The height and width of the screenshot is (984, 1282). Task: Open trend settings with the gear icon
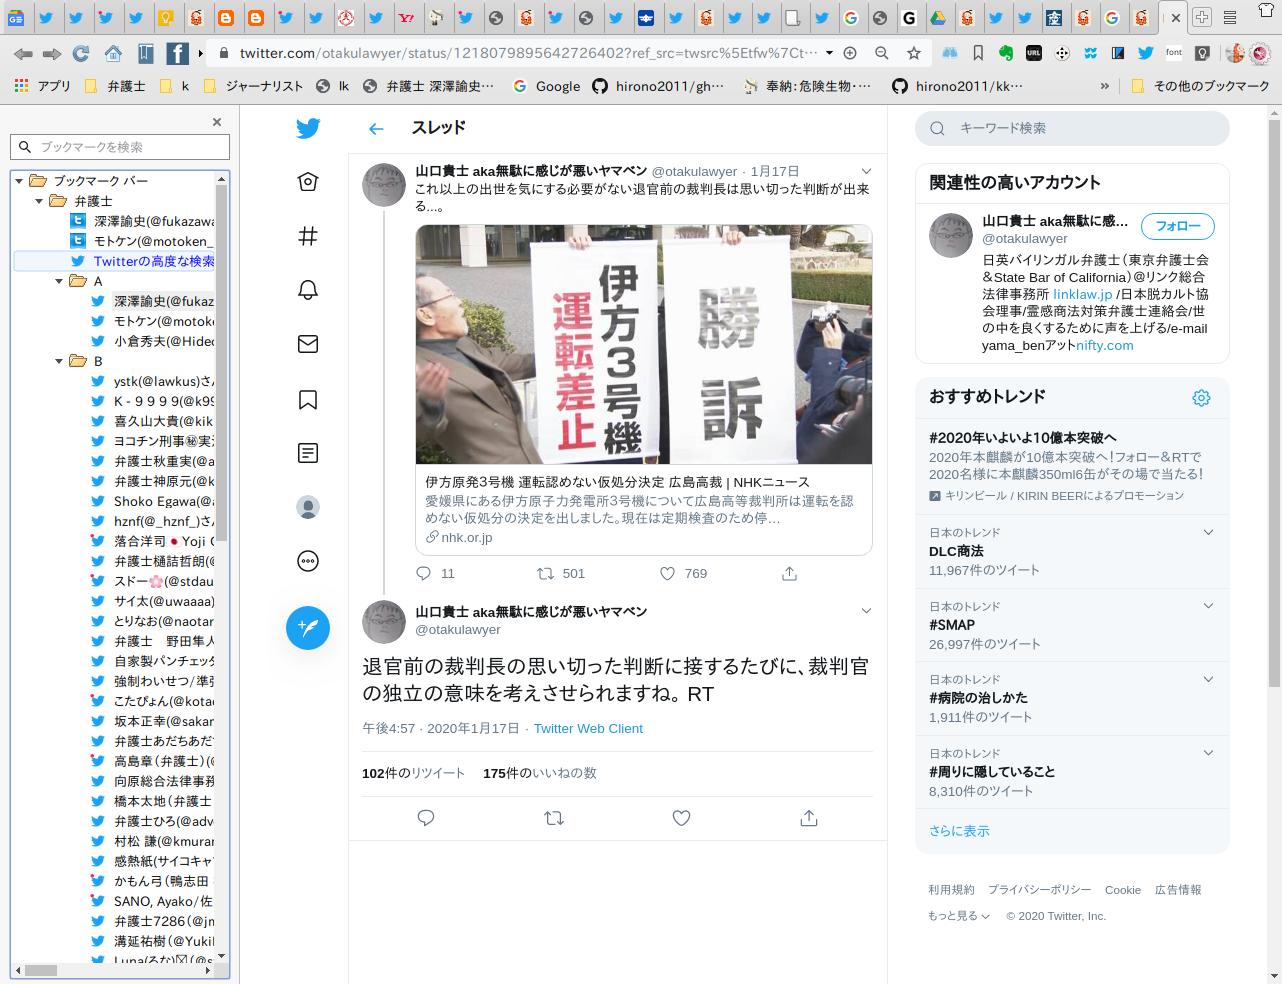click(1201, 397)
